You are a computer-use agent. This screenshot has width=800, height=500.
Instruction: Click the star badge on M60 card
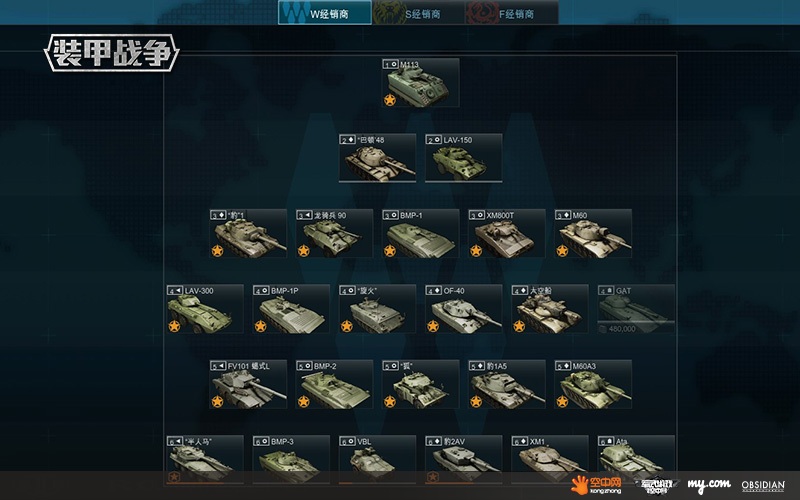pyautogui.click(x=562, y=251)
